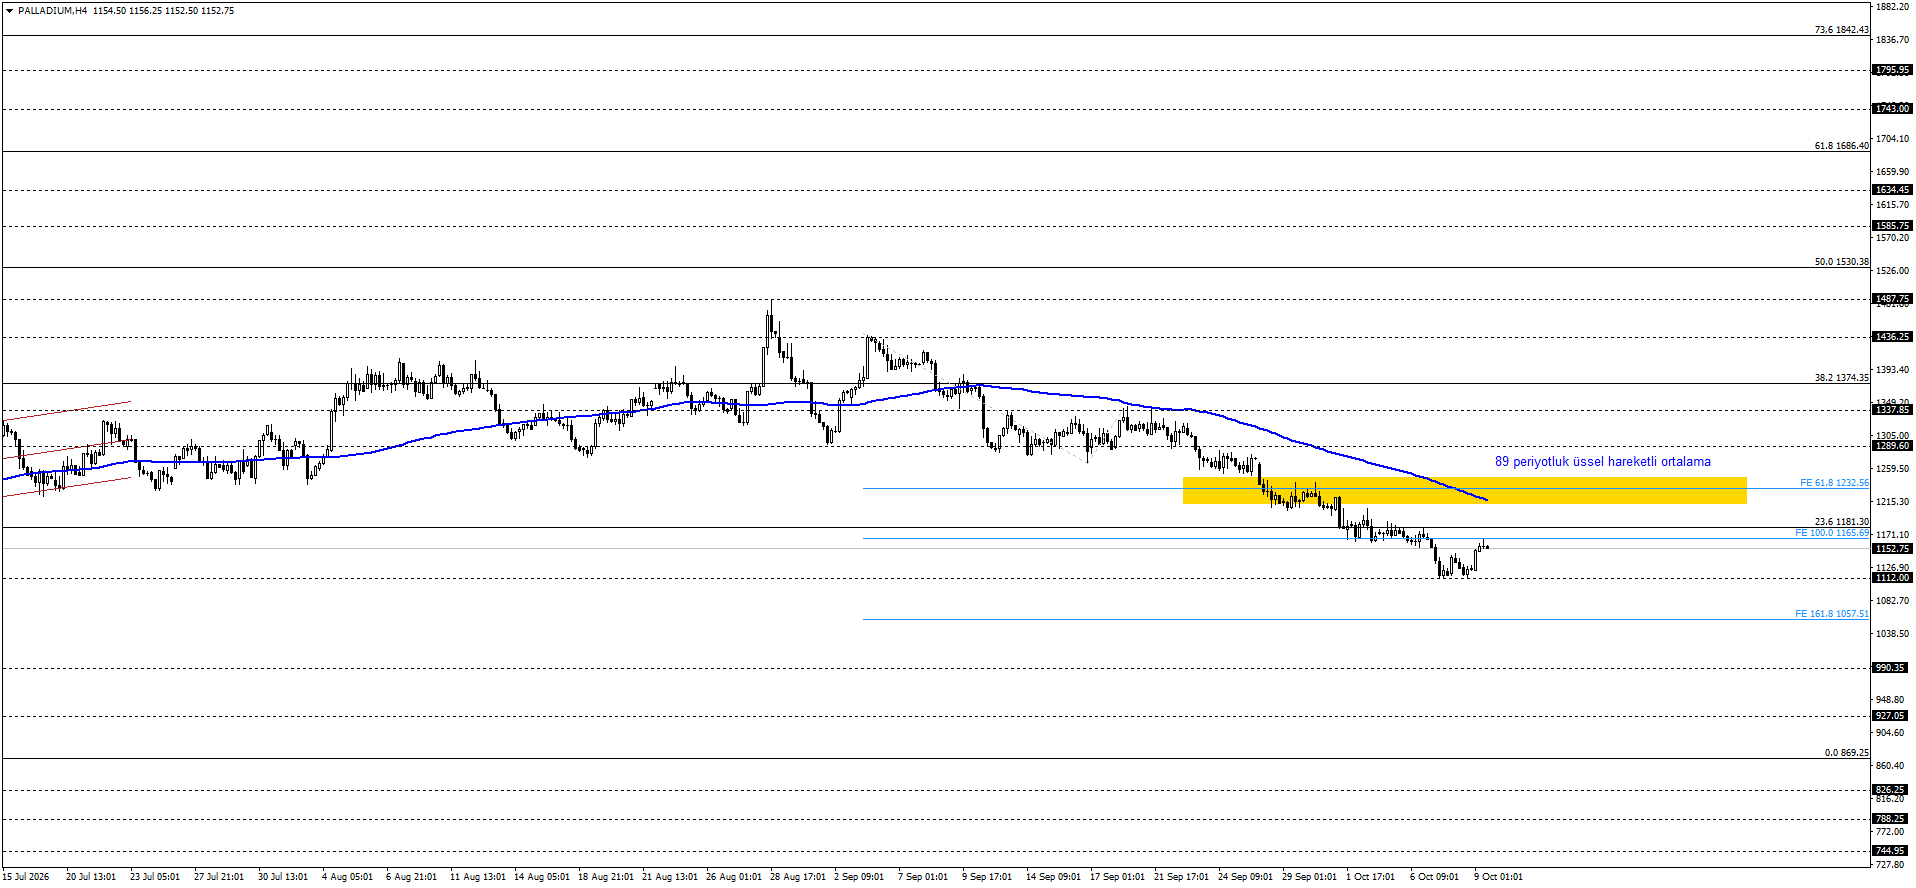Click the '89 periyotluk üssel hareketli ortalama' annotation
The width and height of the screenshot is (1916, 888).
[1602, 462]
